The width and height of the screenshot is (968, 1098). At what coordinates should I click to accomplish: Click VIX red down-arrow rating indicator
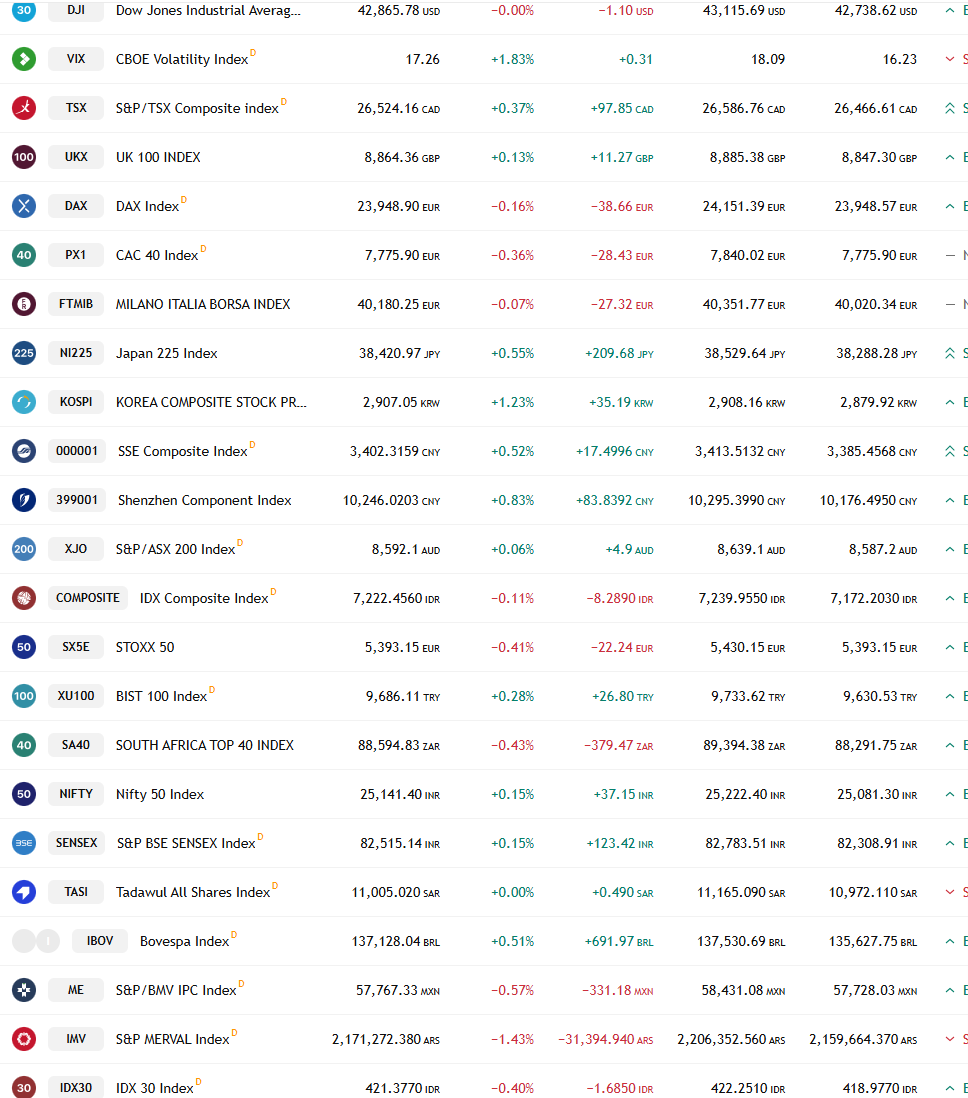tap(950, 59)
